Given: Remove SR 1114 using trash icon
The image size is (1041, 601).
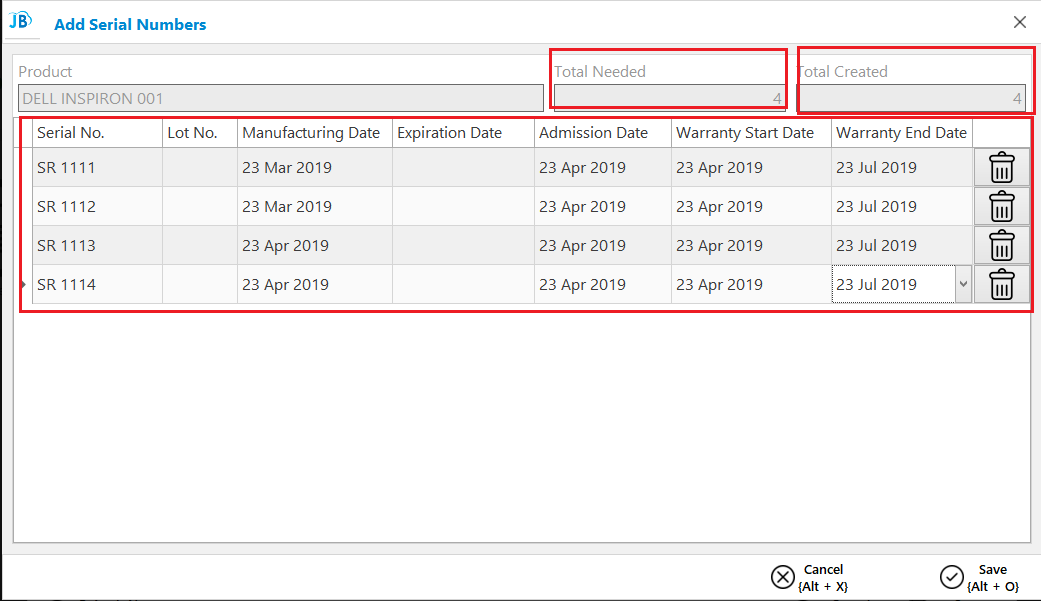Looking at the screenshot, I should [x=1001, y=285].
